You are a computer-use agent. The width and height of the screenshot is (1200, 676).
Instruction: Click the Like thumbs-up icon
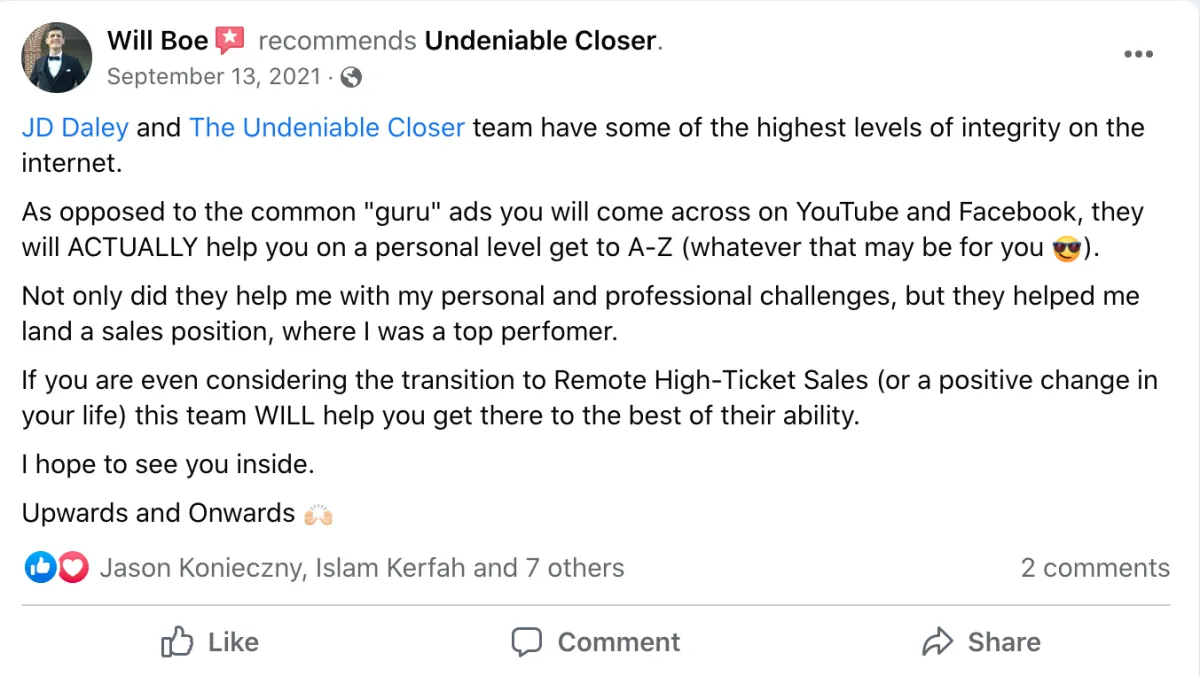pos(177,642)
